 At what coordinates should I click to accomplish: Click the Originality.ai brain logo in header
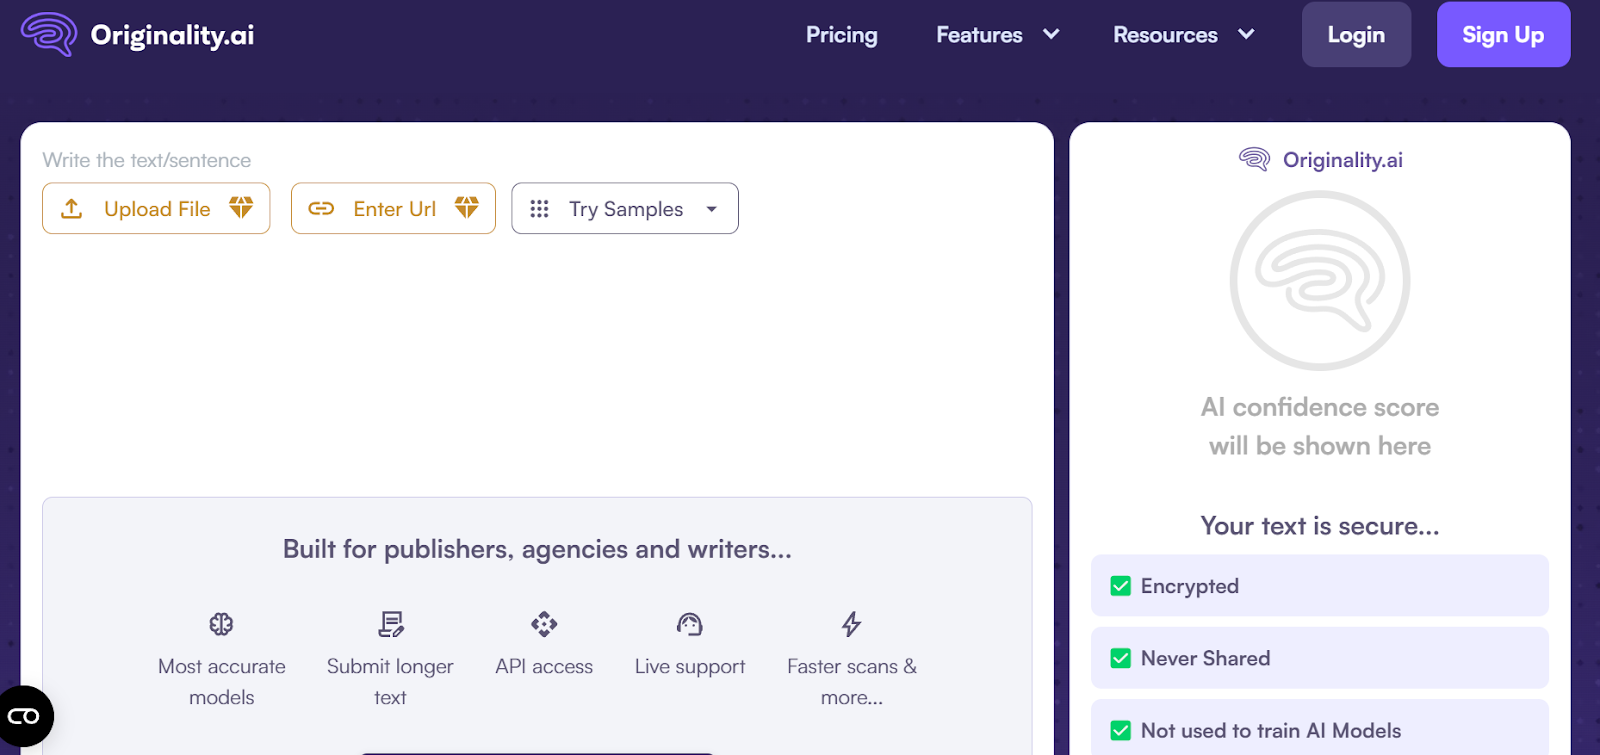[x=49, y=34]
